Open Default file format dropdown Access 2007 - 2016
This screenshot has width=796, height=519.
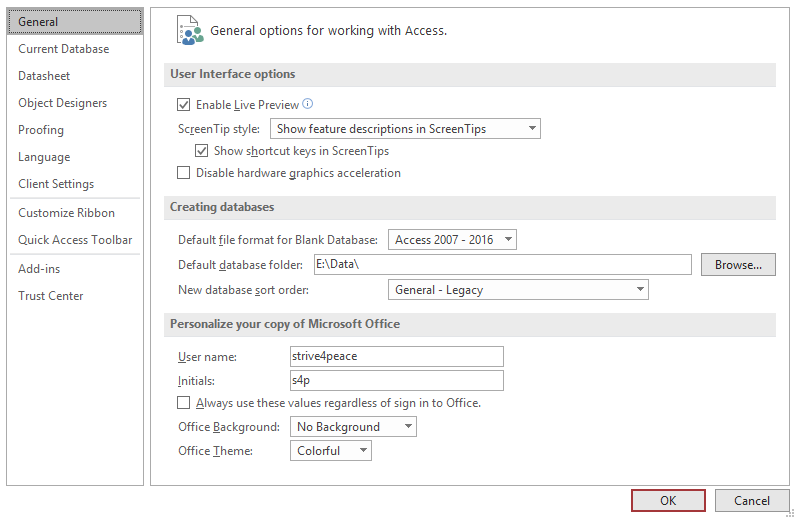point(452,239)
